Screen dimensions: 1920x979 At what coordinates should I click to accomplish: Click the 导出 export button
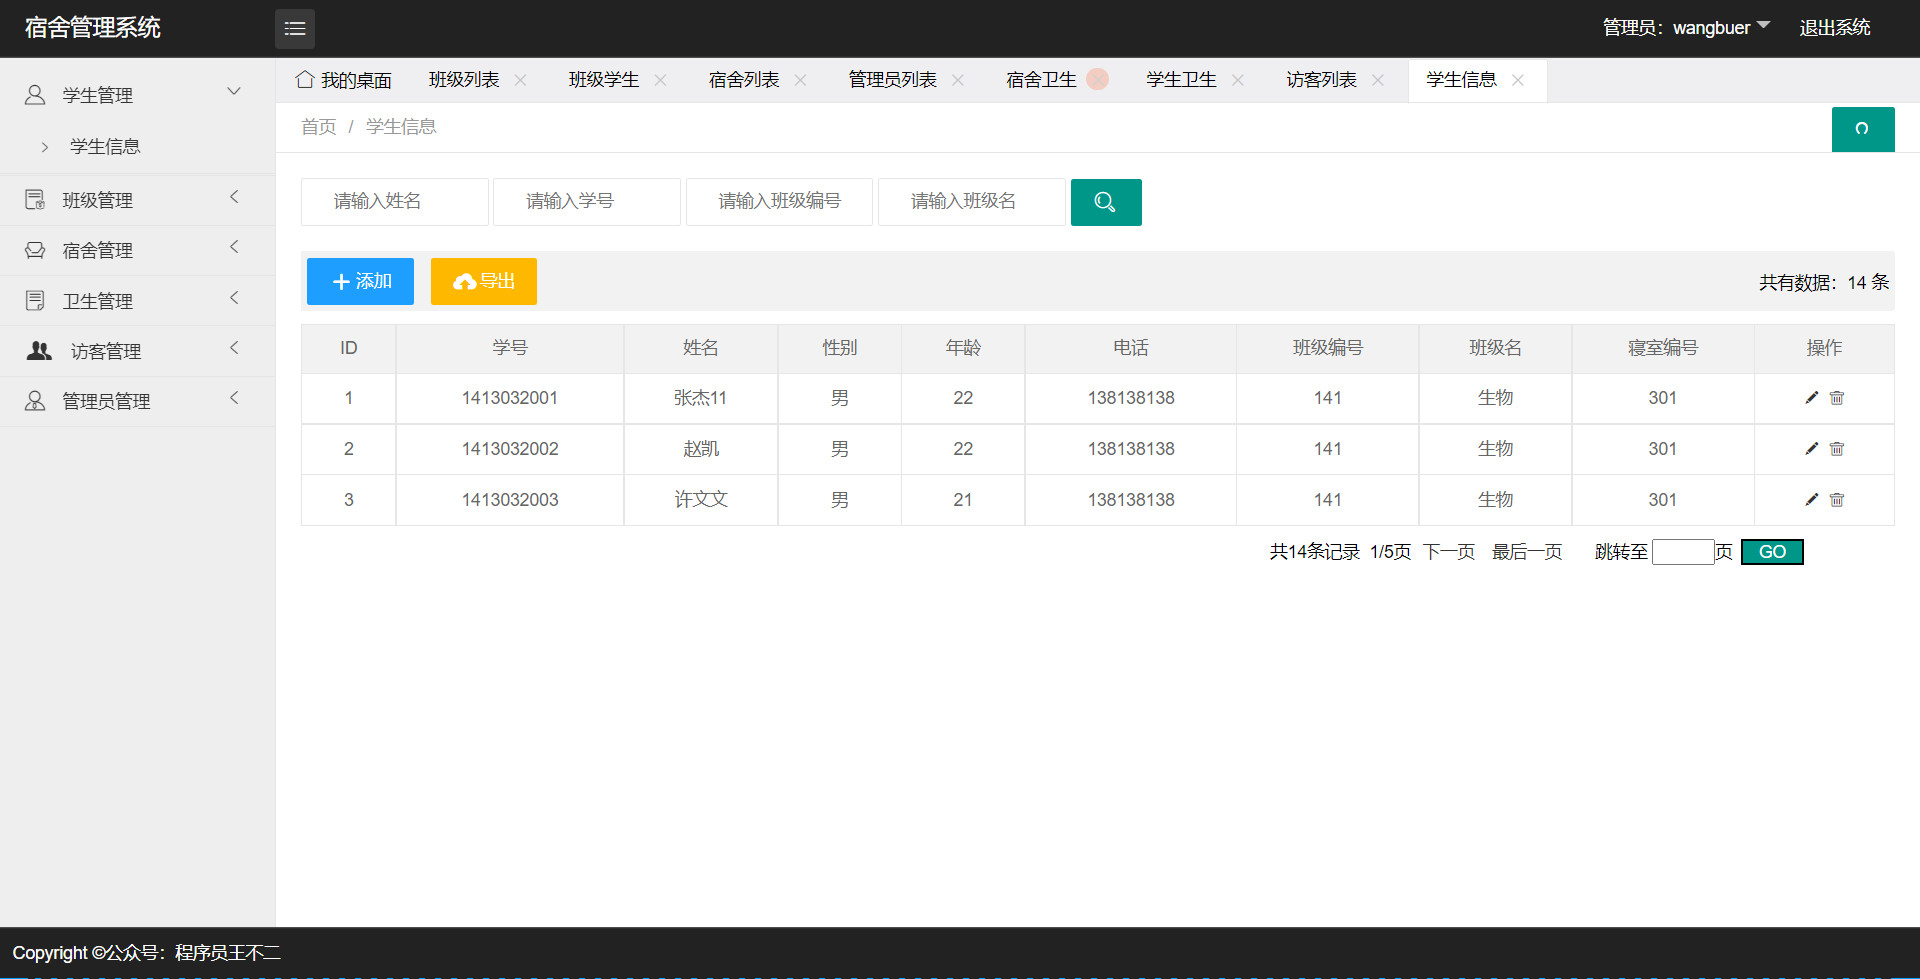[483, 281]
